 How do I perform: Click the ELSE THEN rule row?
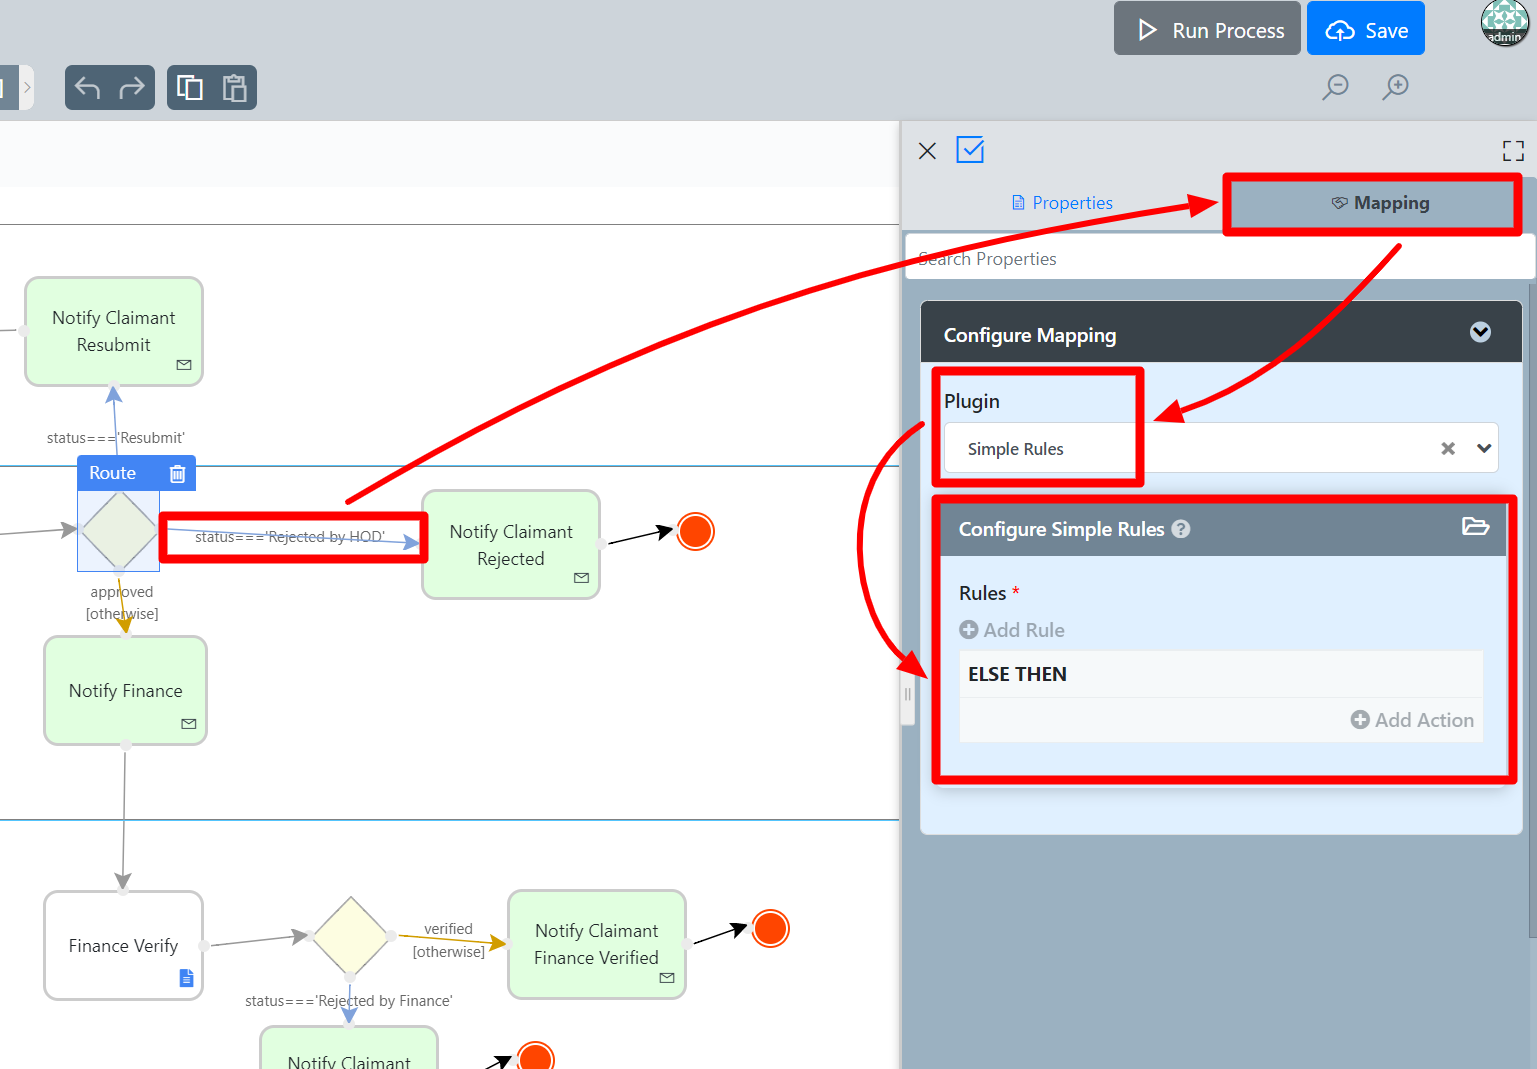pos(1220,674)
